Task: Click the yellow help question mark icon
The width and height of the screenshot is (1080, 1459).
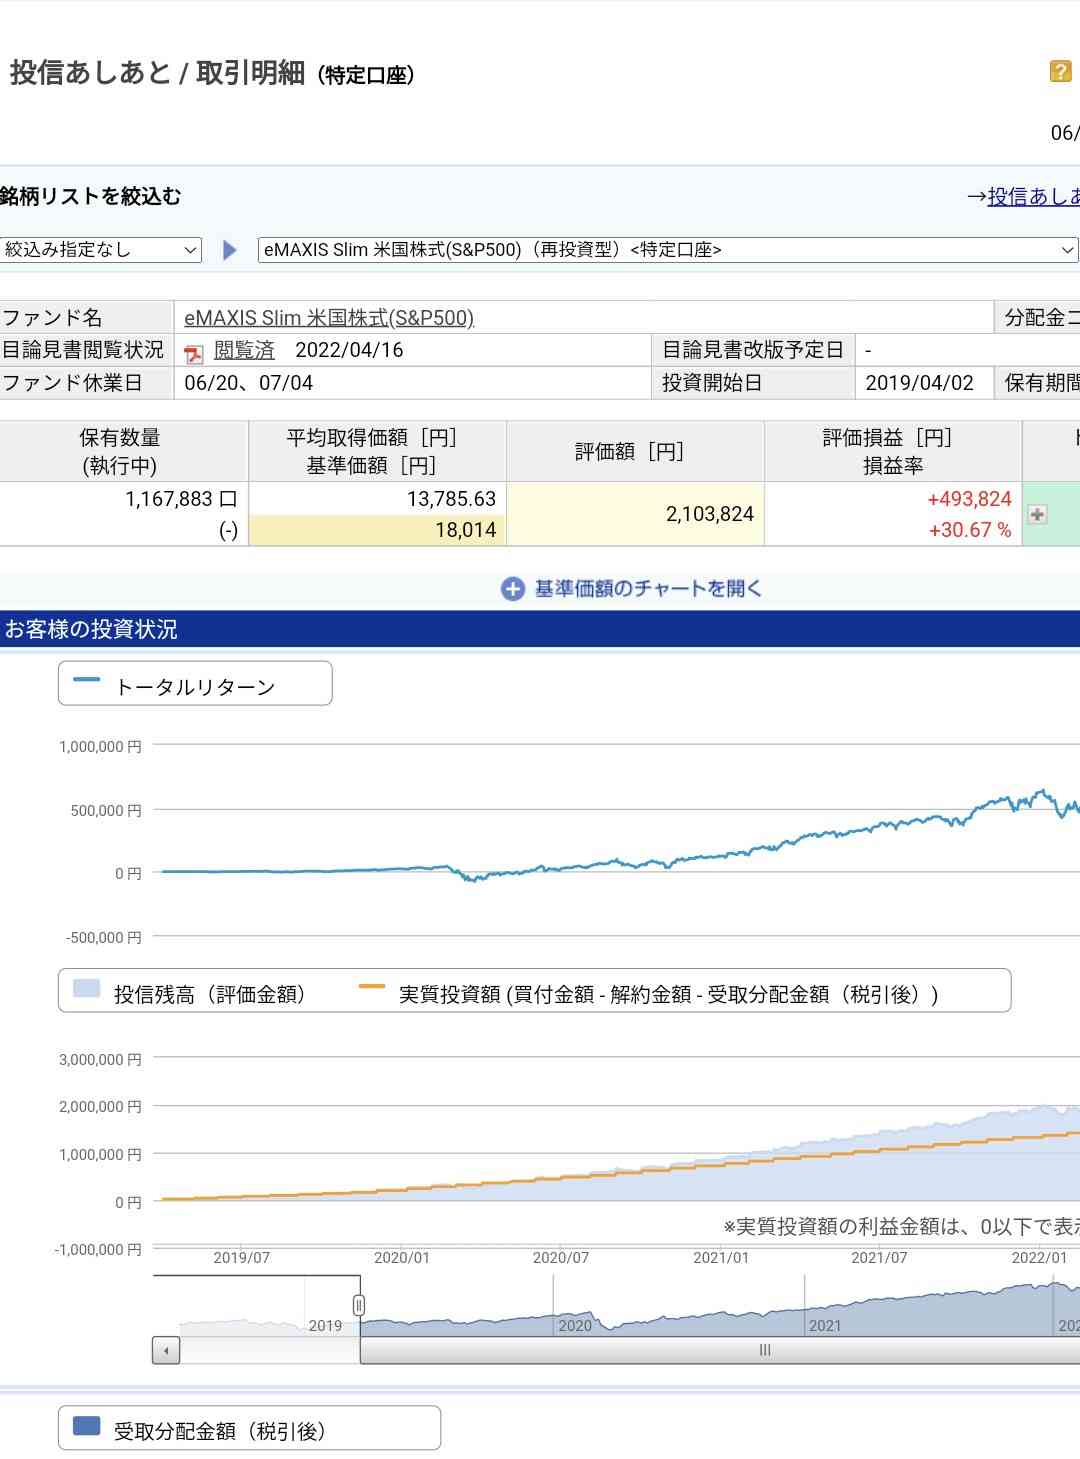Action: [1060, 71]
